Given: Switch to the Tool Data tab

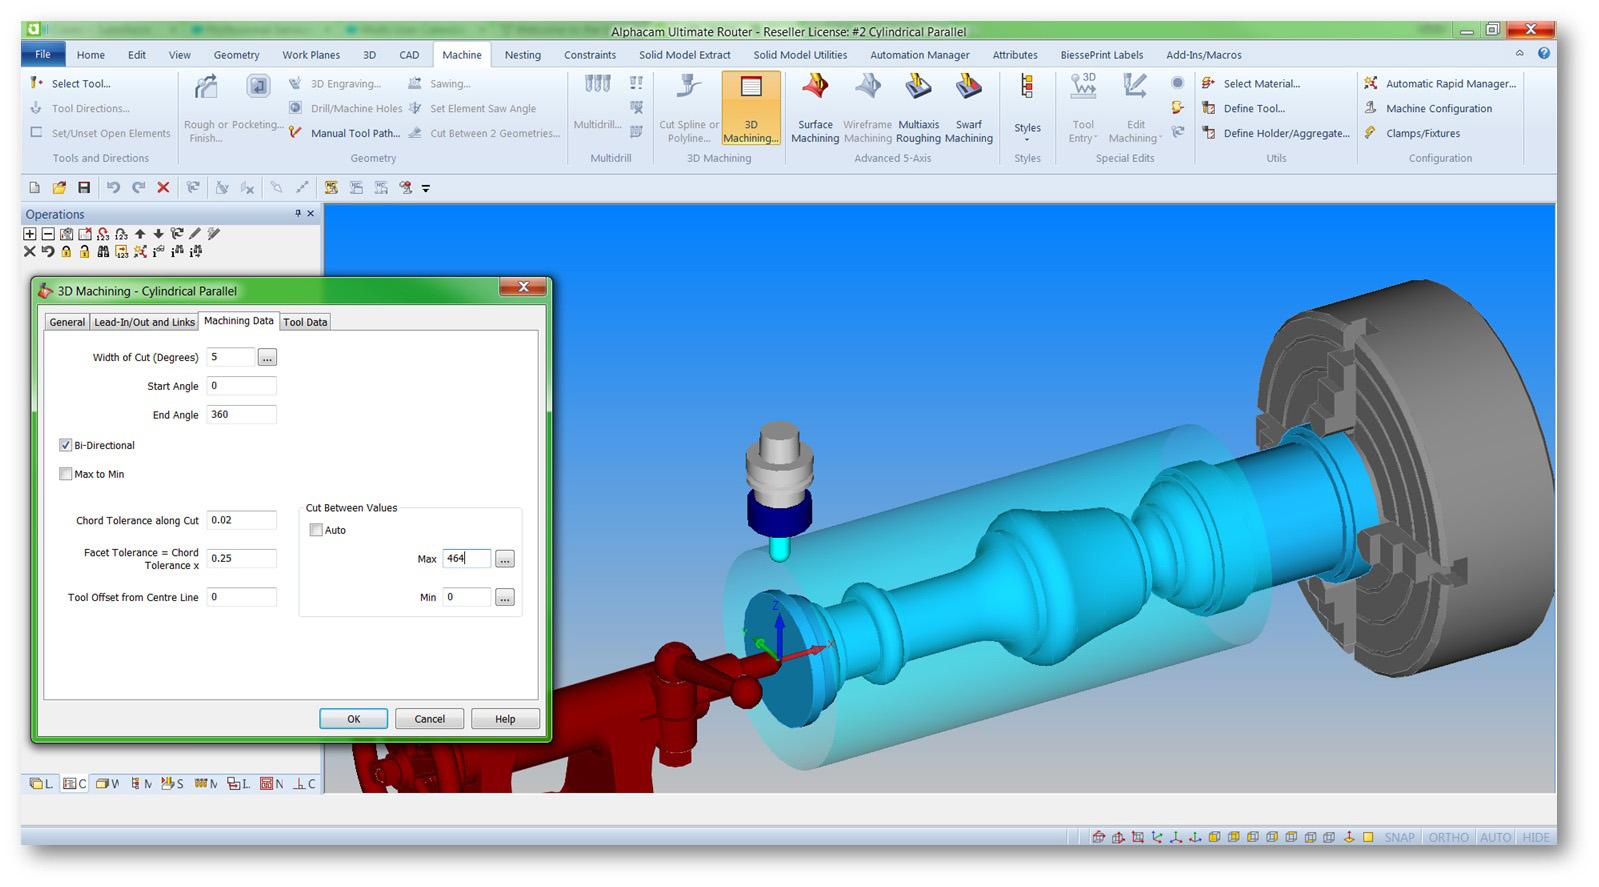Looking at the screenshot, I should click(305, 322).
